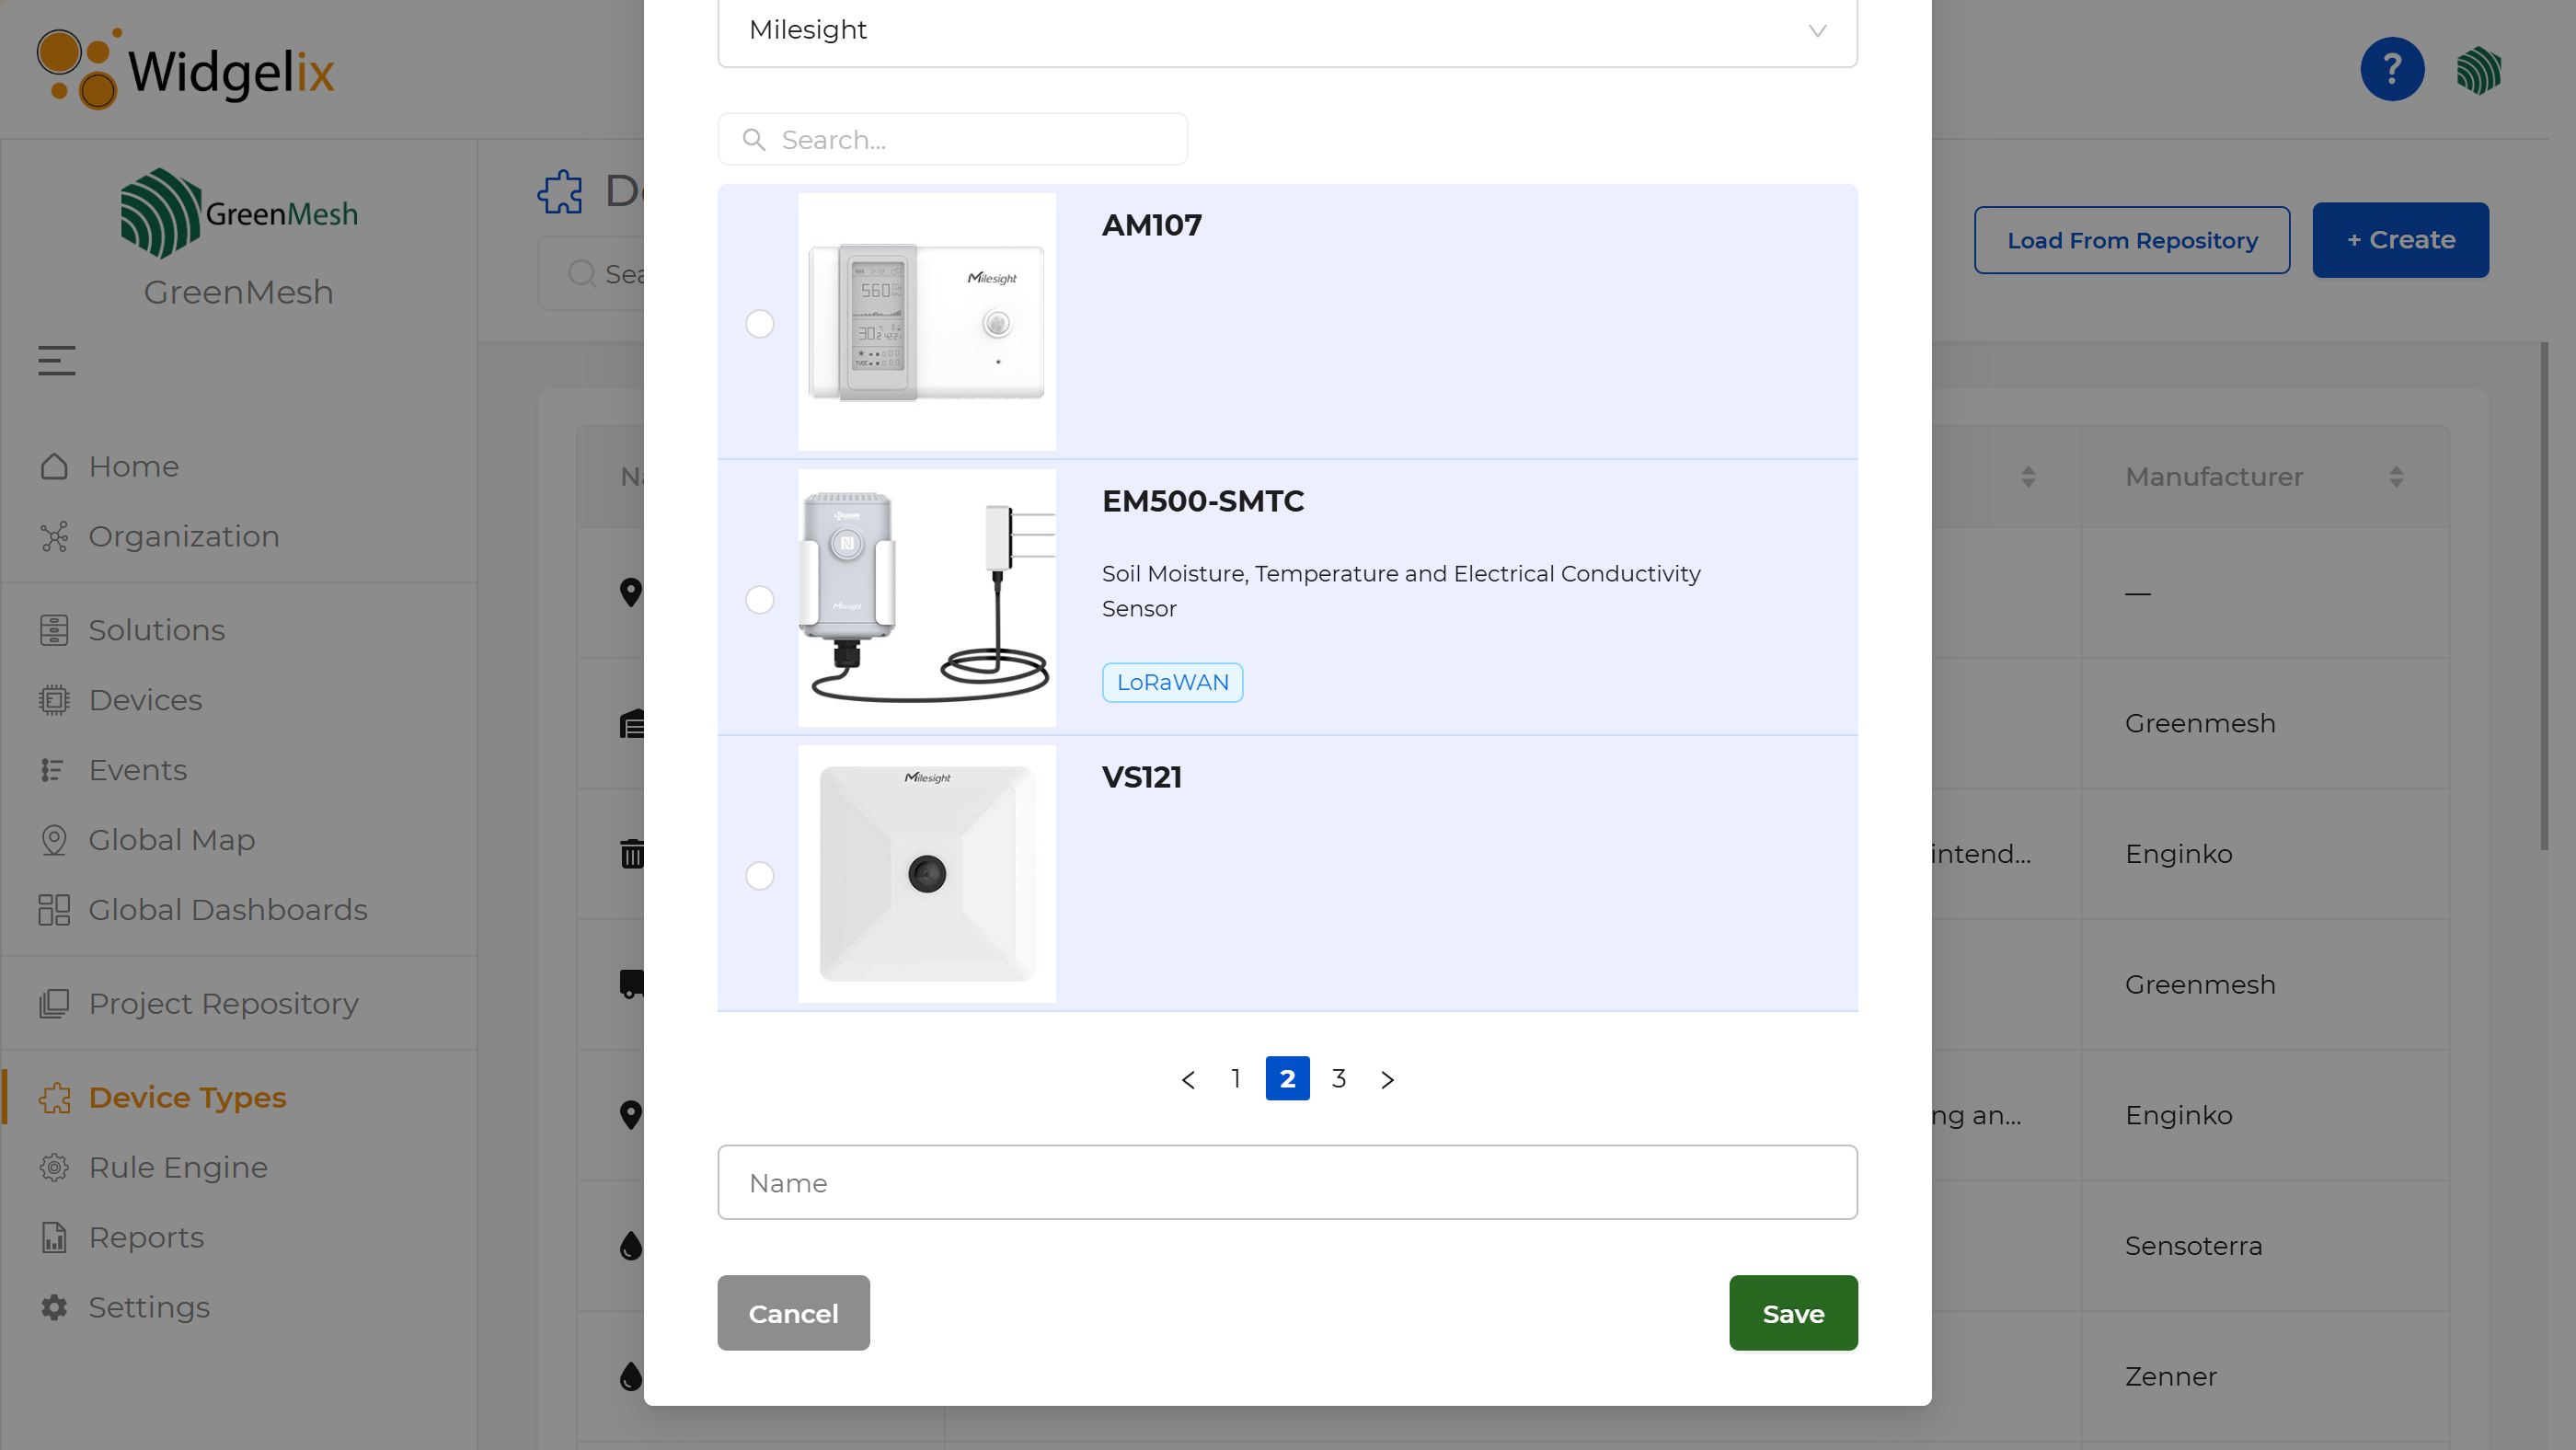Viewport: 2576px width, 1450px height.
Task: Select the VS121 radio button
Action: pyautogui.click(x=760, y=876)
